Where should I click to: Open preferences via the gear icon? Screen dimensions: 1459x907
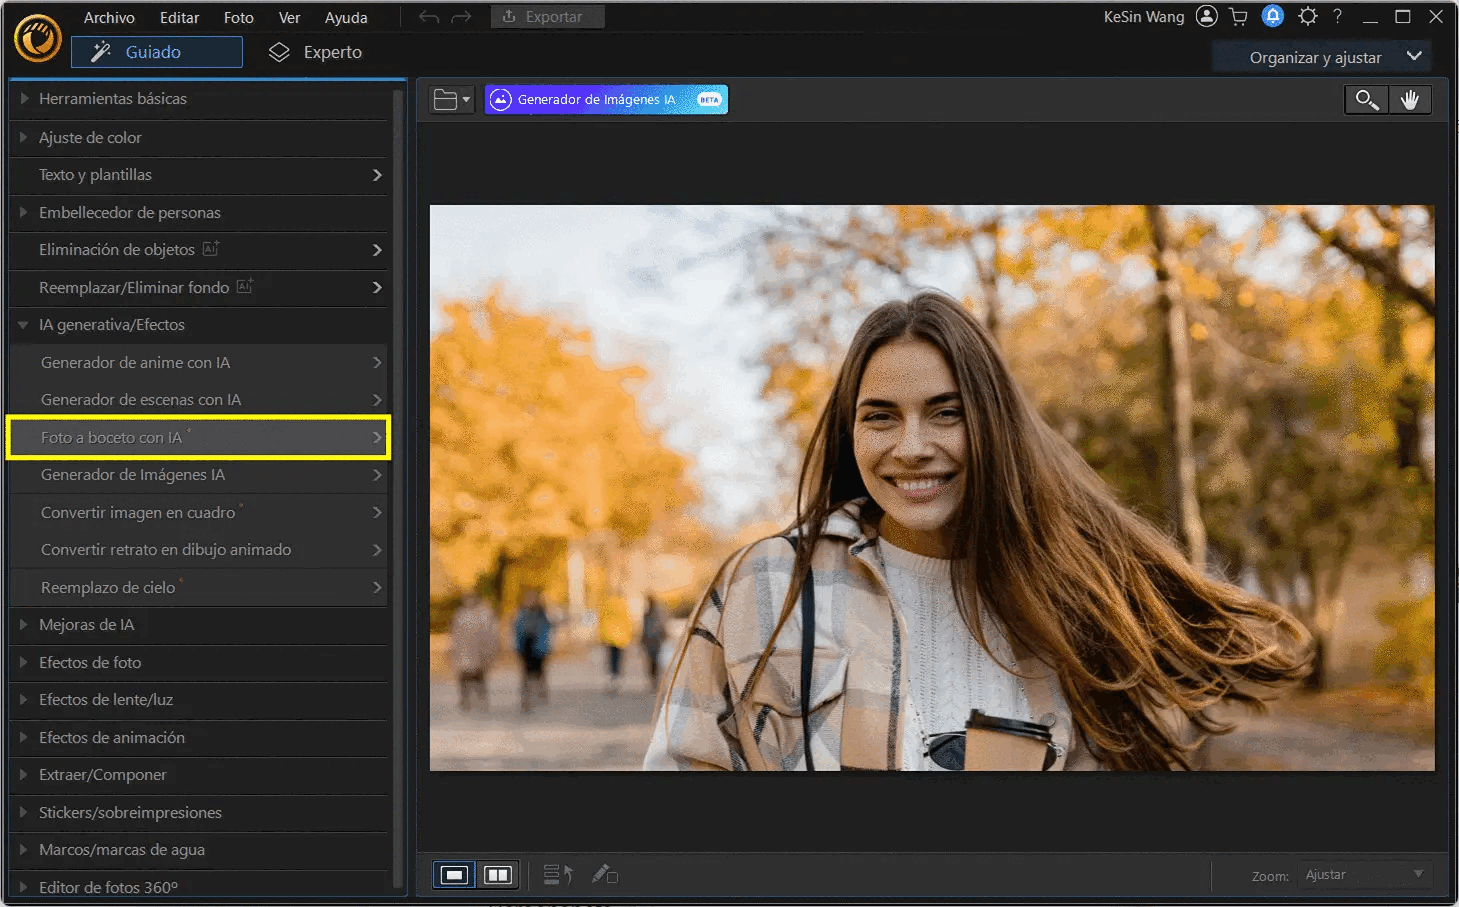coord(1307,17)
